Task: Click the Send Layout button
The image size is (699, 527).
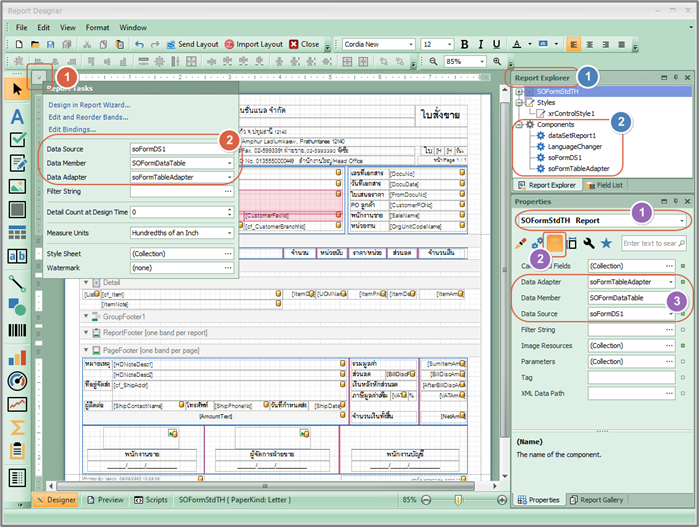Action: [191, 45]
